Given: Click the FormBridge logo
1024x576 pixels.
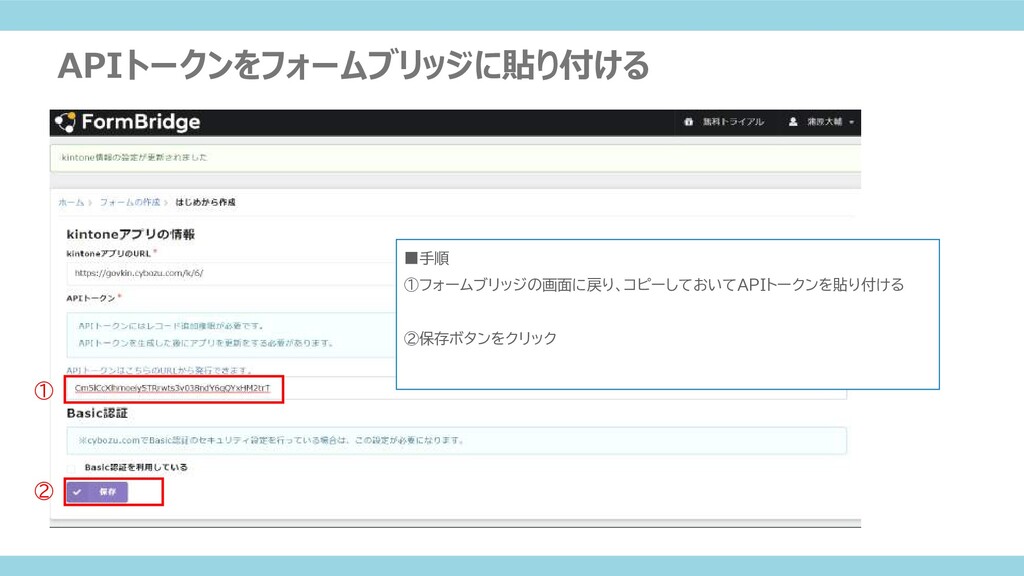Looking at the screenshot, I should pyautogui.click(x=128, y=122).
